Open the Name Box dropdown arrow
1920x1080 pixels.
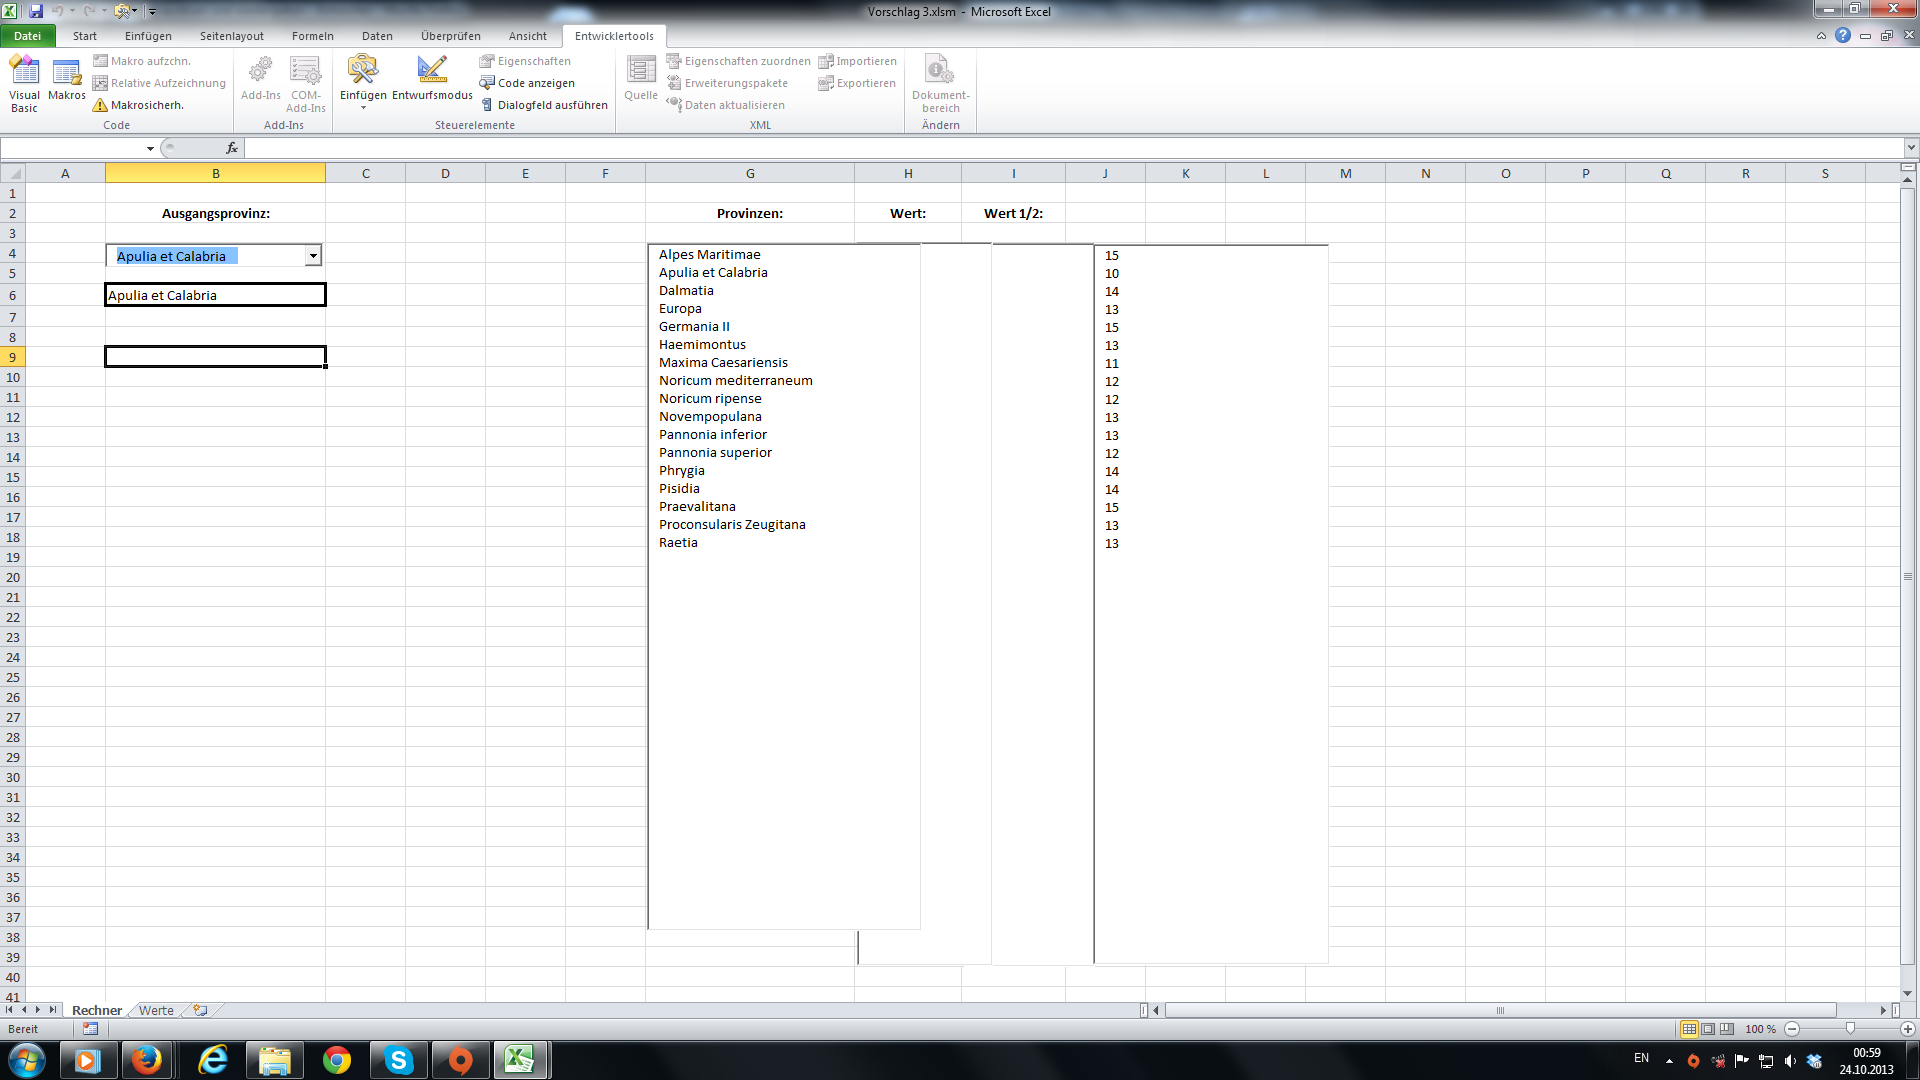point(150,148)
